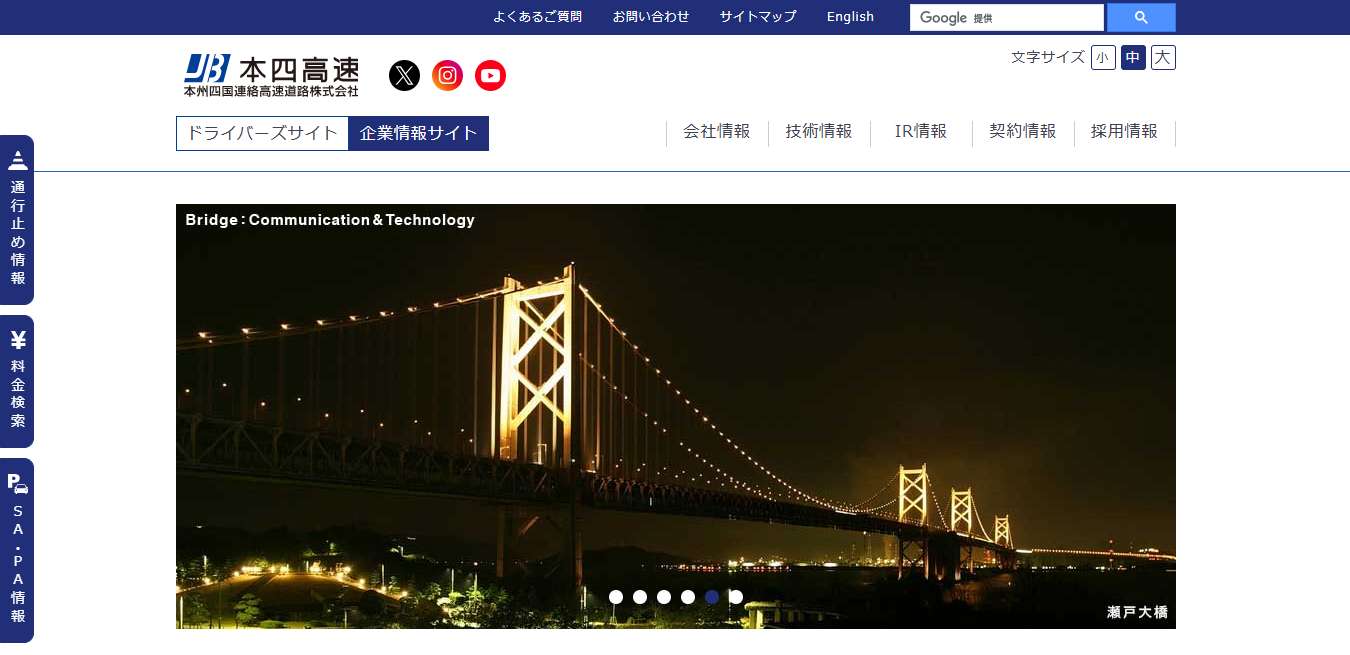Open the 料金検索 yen side tab

click(x=18, y=381)
